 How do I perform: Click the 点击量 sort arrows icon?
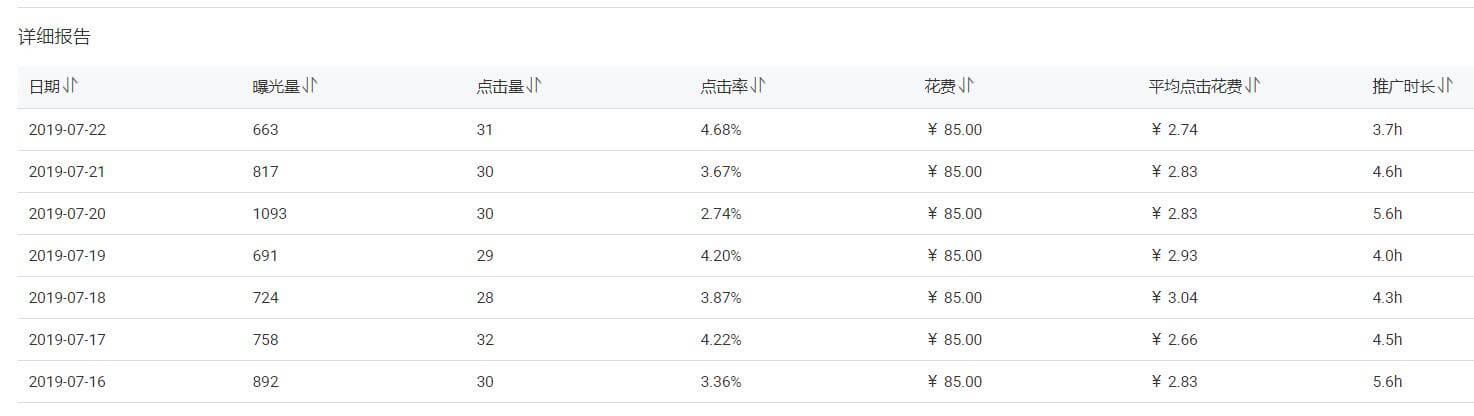click(534, 87)
